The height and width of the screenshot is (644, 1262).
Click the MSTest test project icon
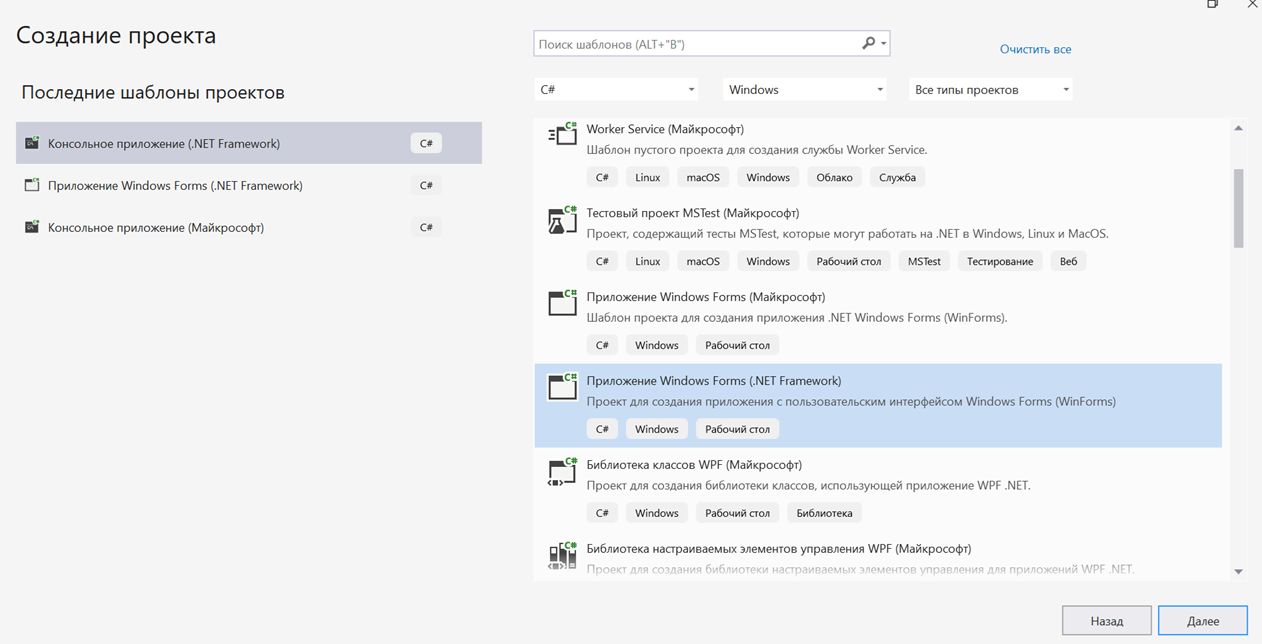tap(562, 219)
